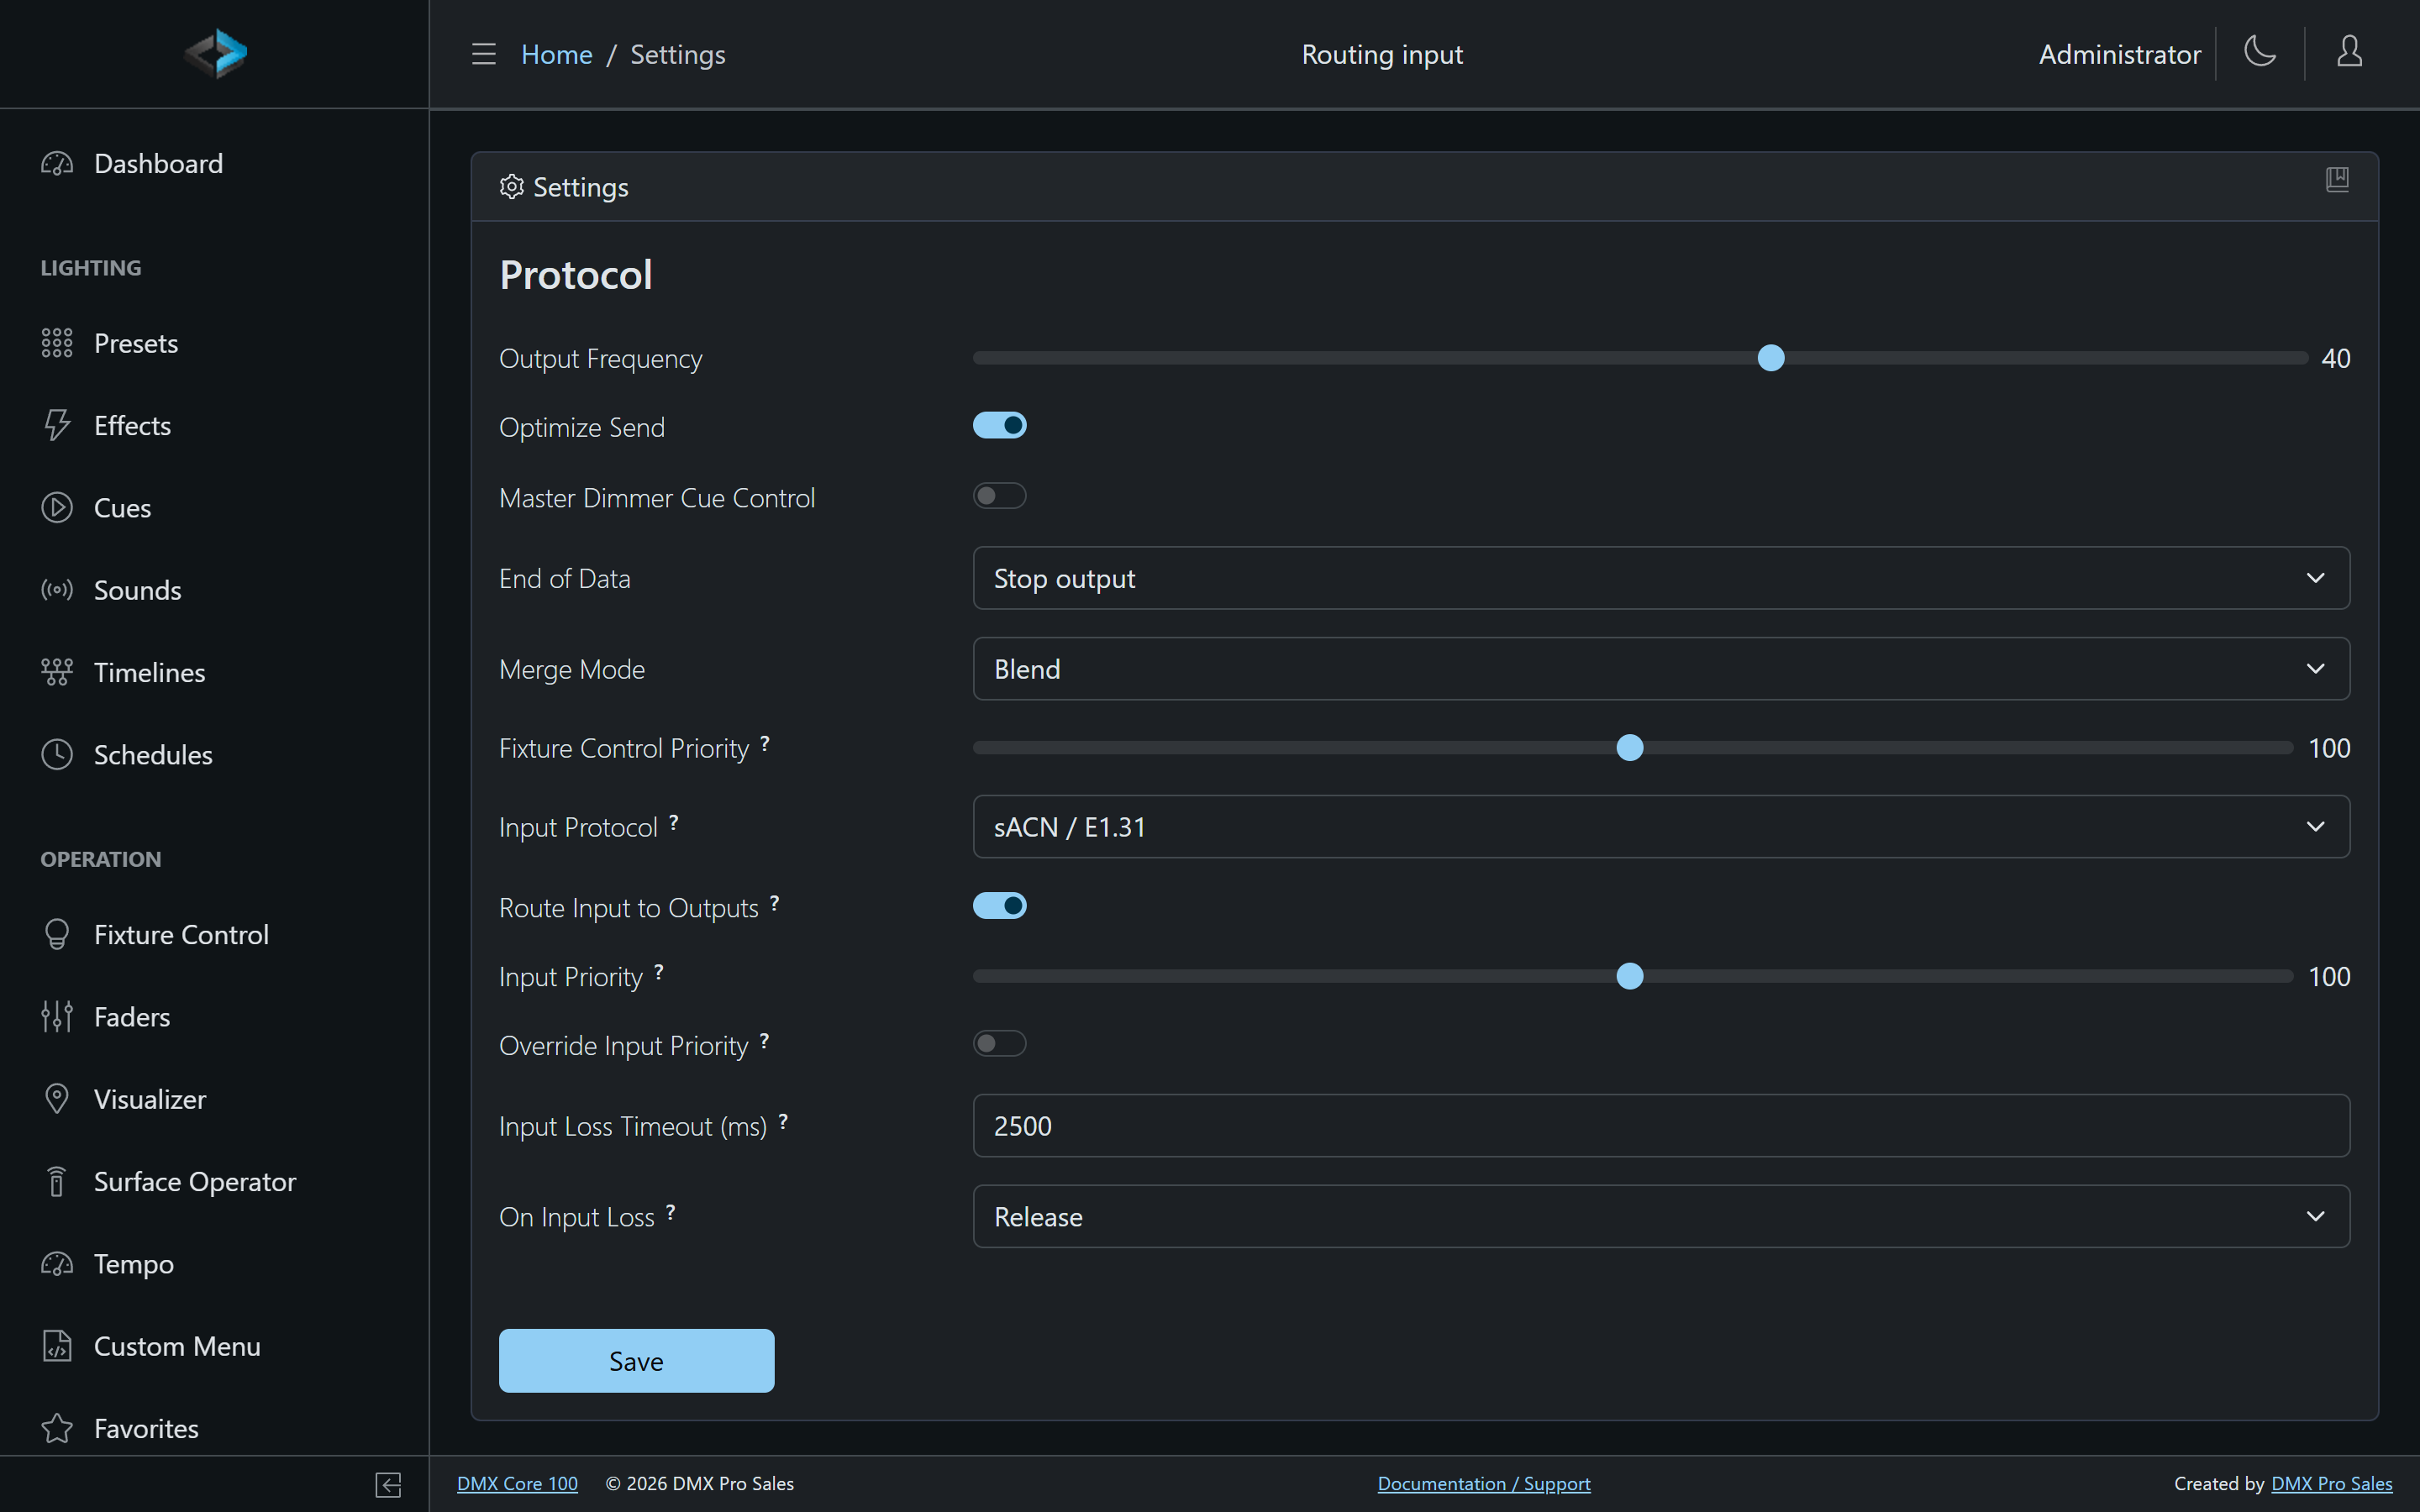Open the user profile icon
This screenshot has height=1512, width=2420.
pyautogui.click(x=2349, y=52)
